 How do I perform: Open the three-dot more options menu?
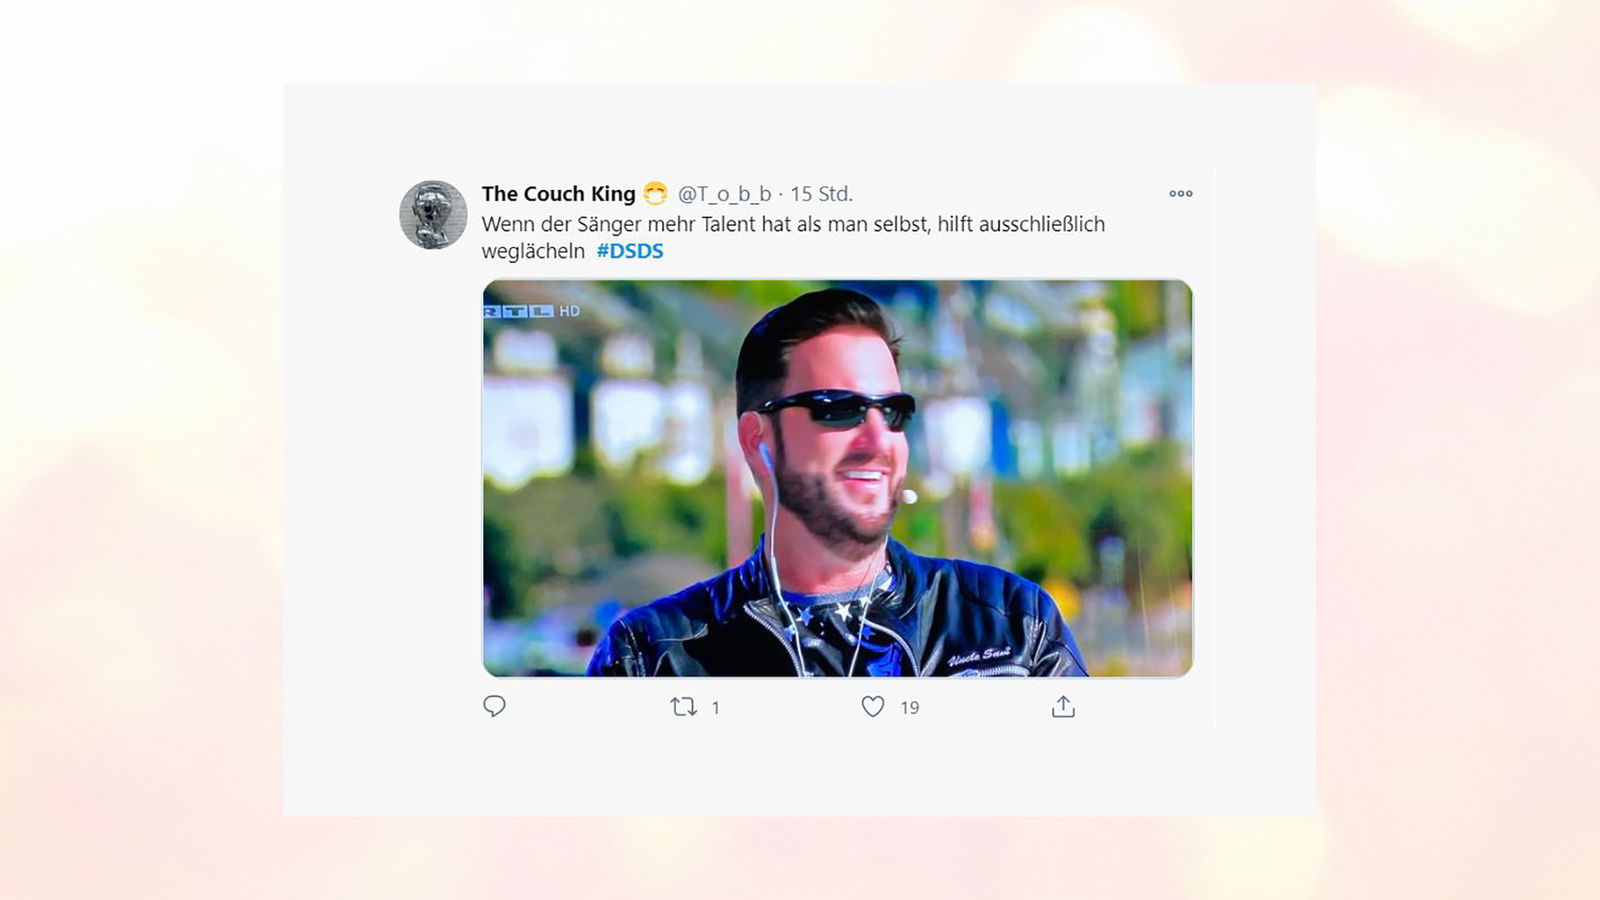click(1181, 194)
